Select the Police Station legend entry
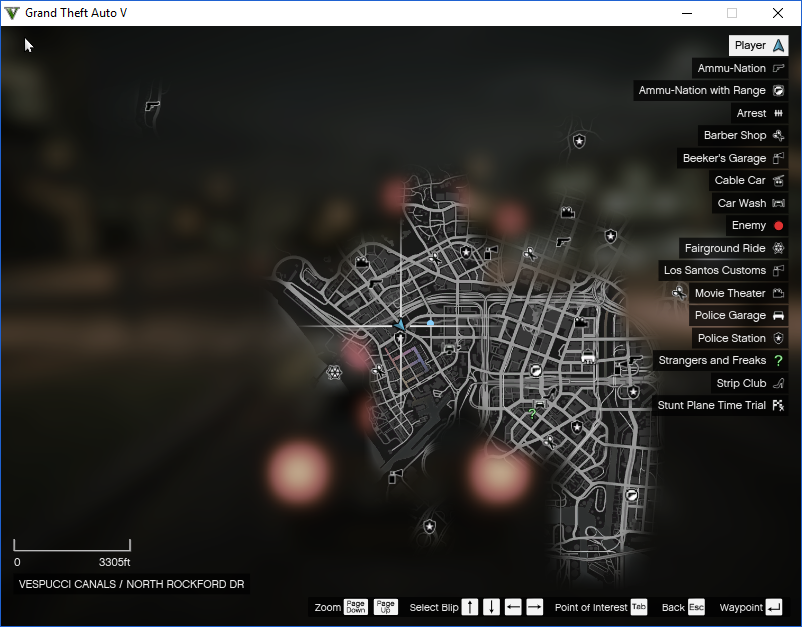 [740, 338]
